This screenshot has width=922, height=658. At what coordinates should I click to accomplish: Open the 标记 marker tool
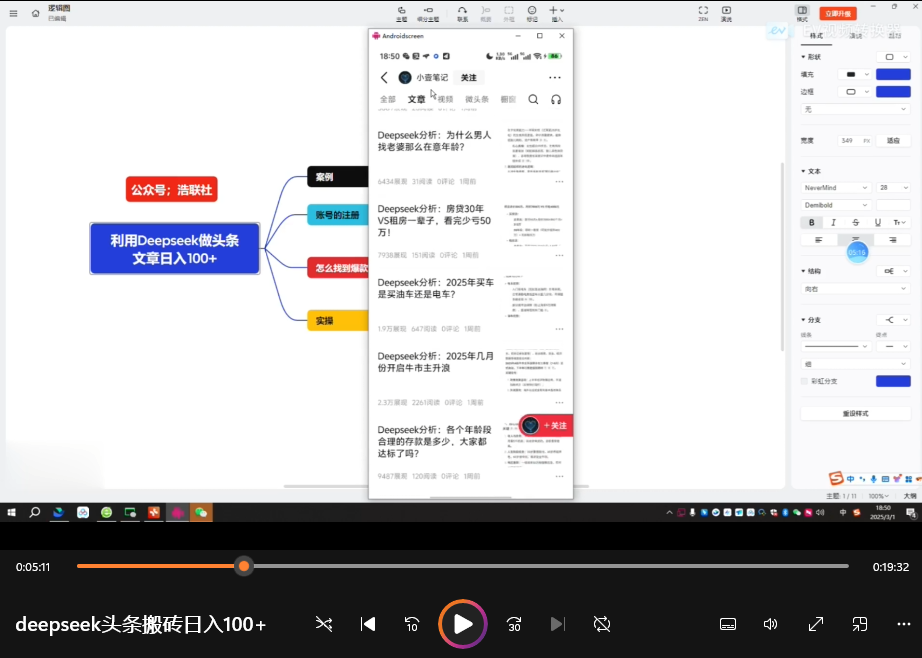pyautogui.click(x=532, y=14)
